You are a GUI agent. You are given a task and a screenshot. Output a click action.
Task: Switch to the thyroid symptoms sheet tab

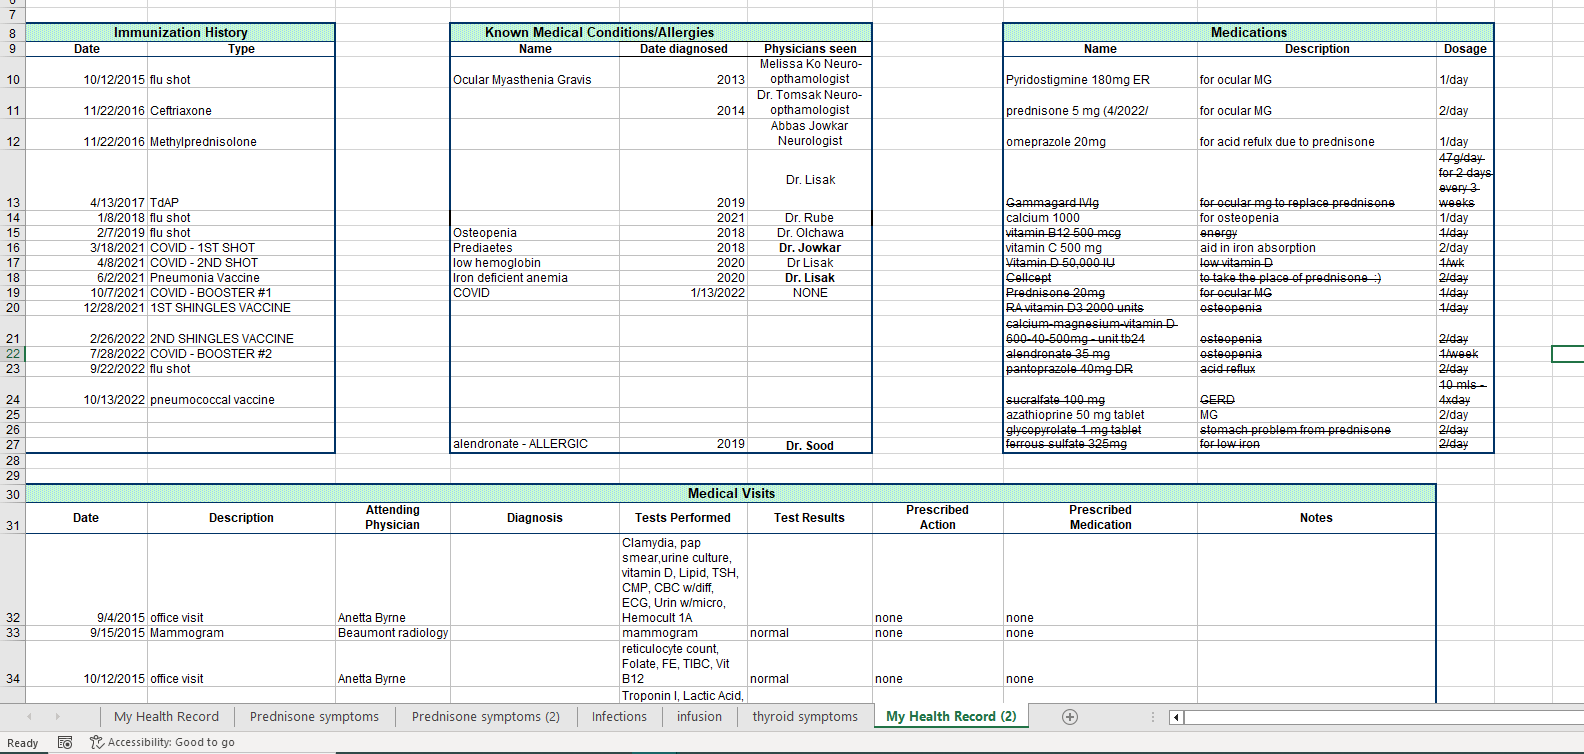click(805, 716)
